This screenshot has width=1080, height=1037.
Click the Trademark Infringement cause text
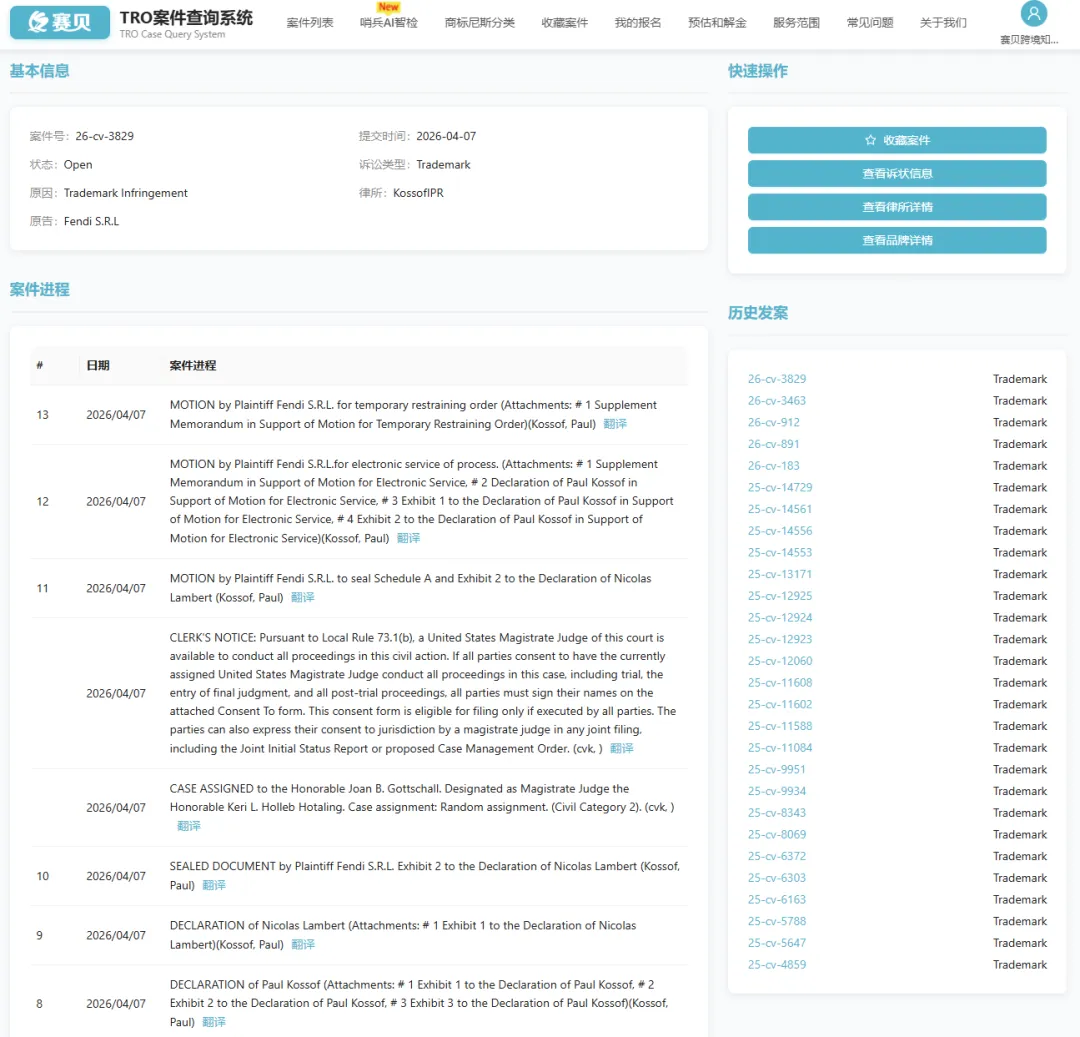coord(125,193)
